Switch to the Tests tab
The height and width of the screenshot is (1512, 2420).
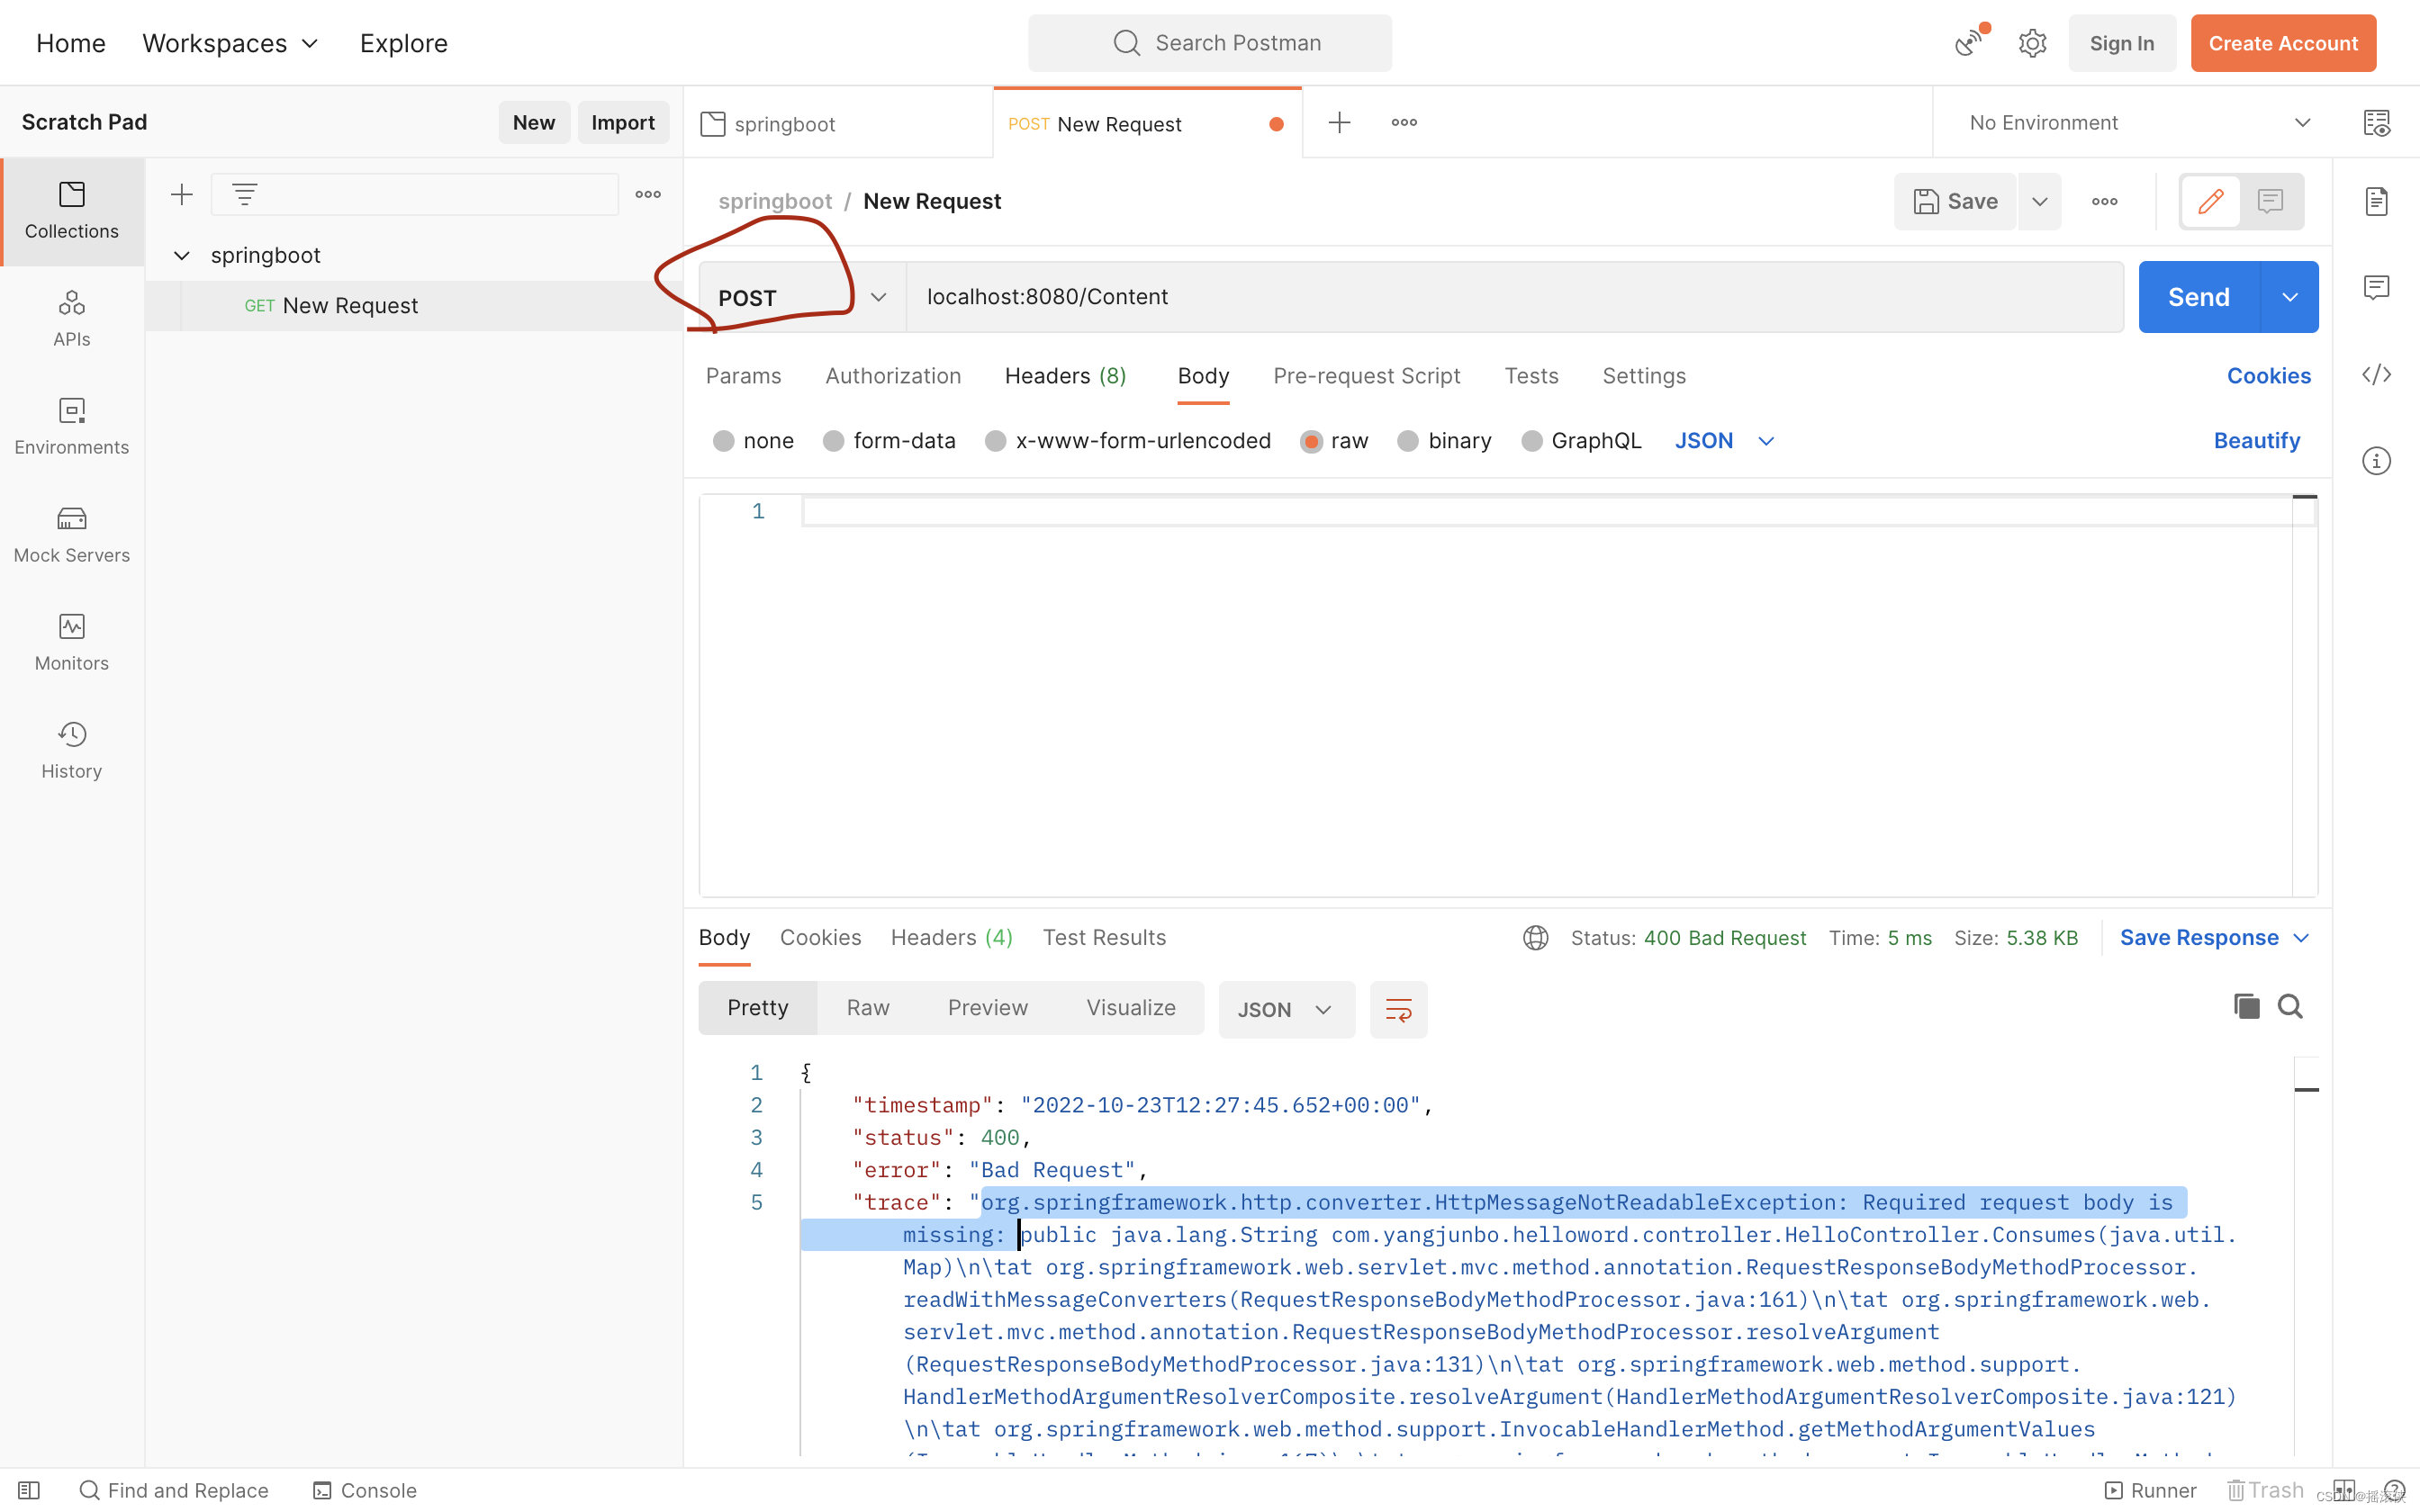(x=1531, y=376)
